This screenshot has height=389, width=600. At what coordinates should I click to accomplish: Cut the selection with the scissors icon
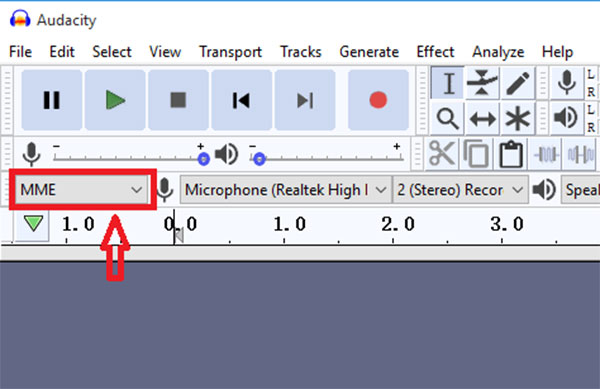coord(442,154)
